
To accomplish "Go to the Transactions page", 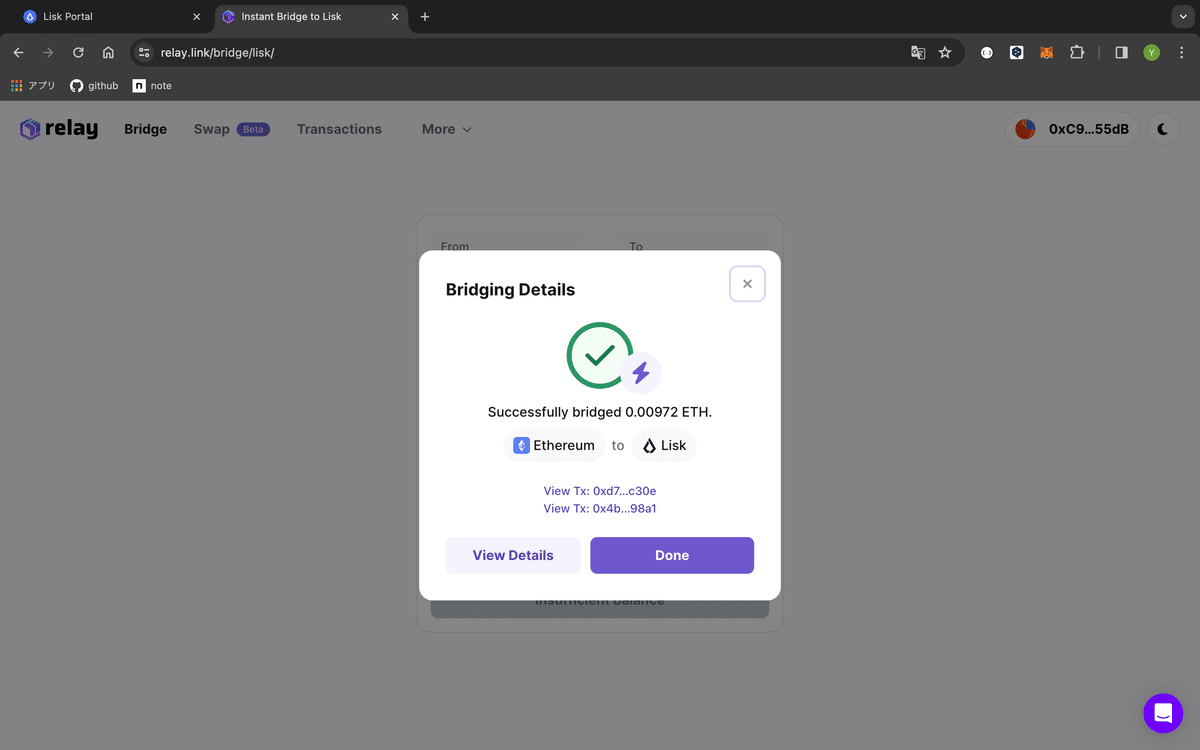I will pyautogui.click(x=339, y=129).
